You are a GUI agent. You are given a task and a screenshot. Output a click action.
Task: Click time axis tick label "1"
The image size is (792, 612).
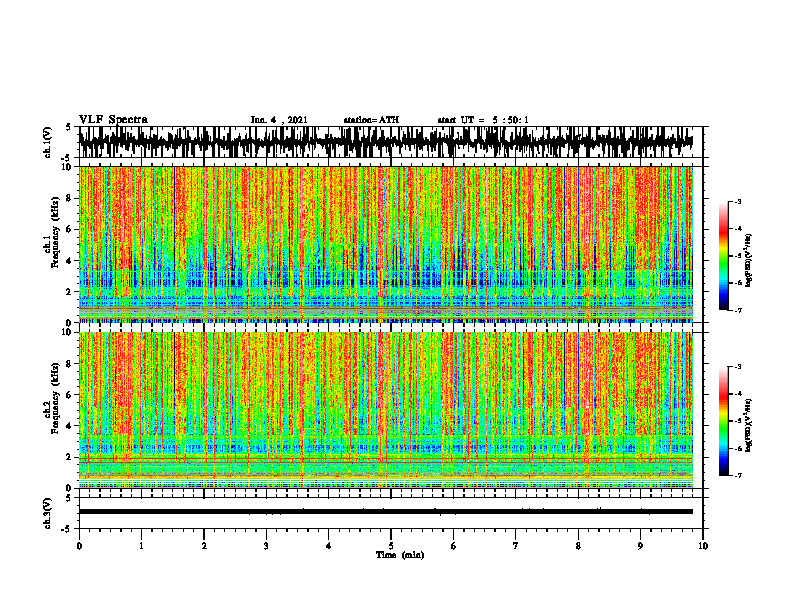pos(141,546)
